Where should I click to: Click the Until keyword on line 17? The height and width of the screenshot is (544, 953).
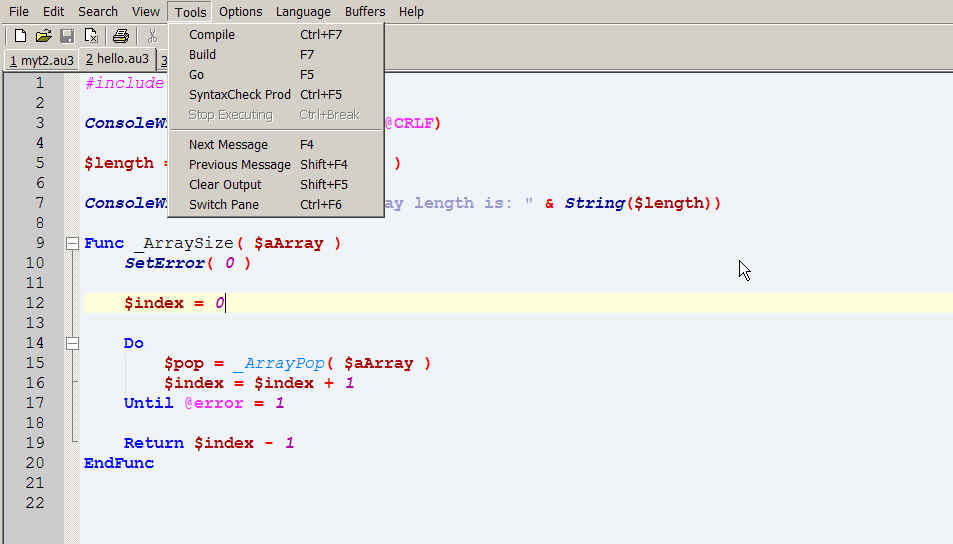[148, 403]
